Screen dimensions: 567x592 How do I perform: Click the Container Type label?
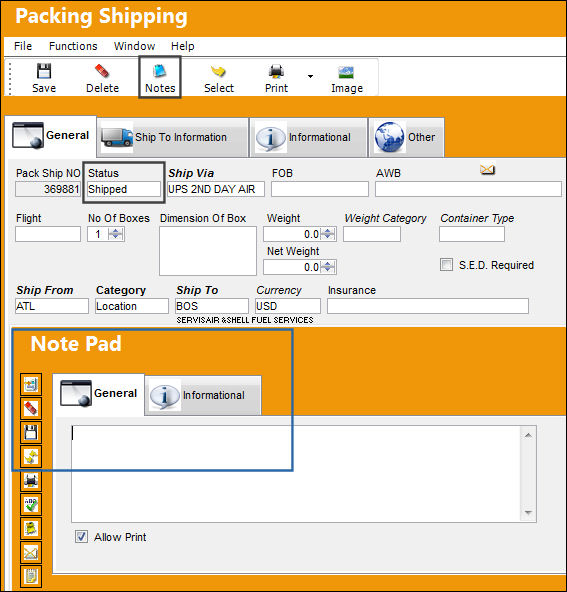477,218
